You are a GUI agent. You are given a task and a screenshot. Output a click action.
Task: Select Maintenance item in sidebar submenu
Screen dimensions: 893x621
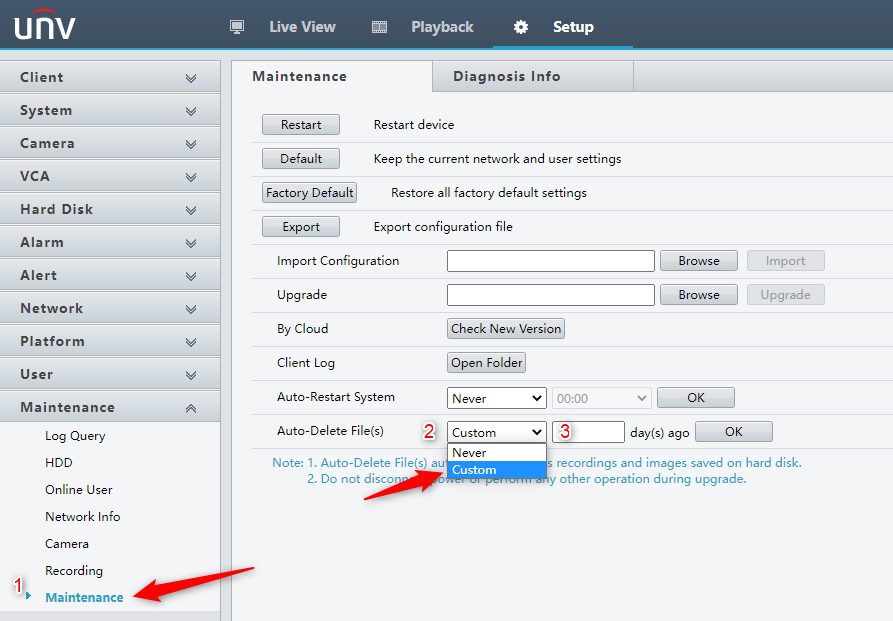pyautogui.click(x=84, y=598)
